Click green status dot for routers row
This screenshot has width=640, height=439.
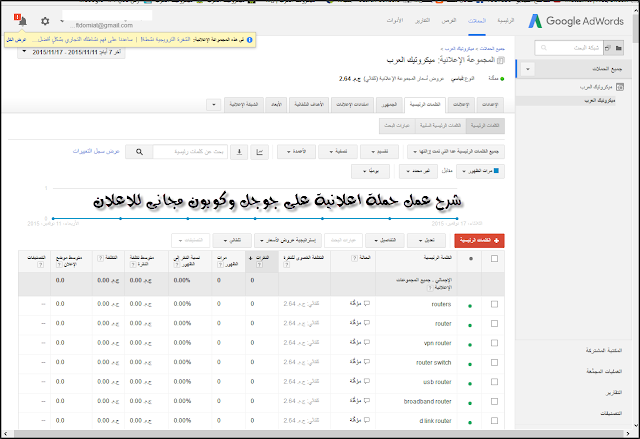pos(470,306)
